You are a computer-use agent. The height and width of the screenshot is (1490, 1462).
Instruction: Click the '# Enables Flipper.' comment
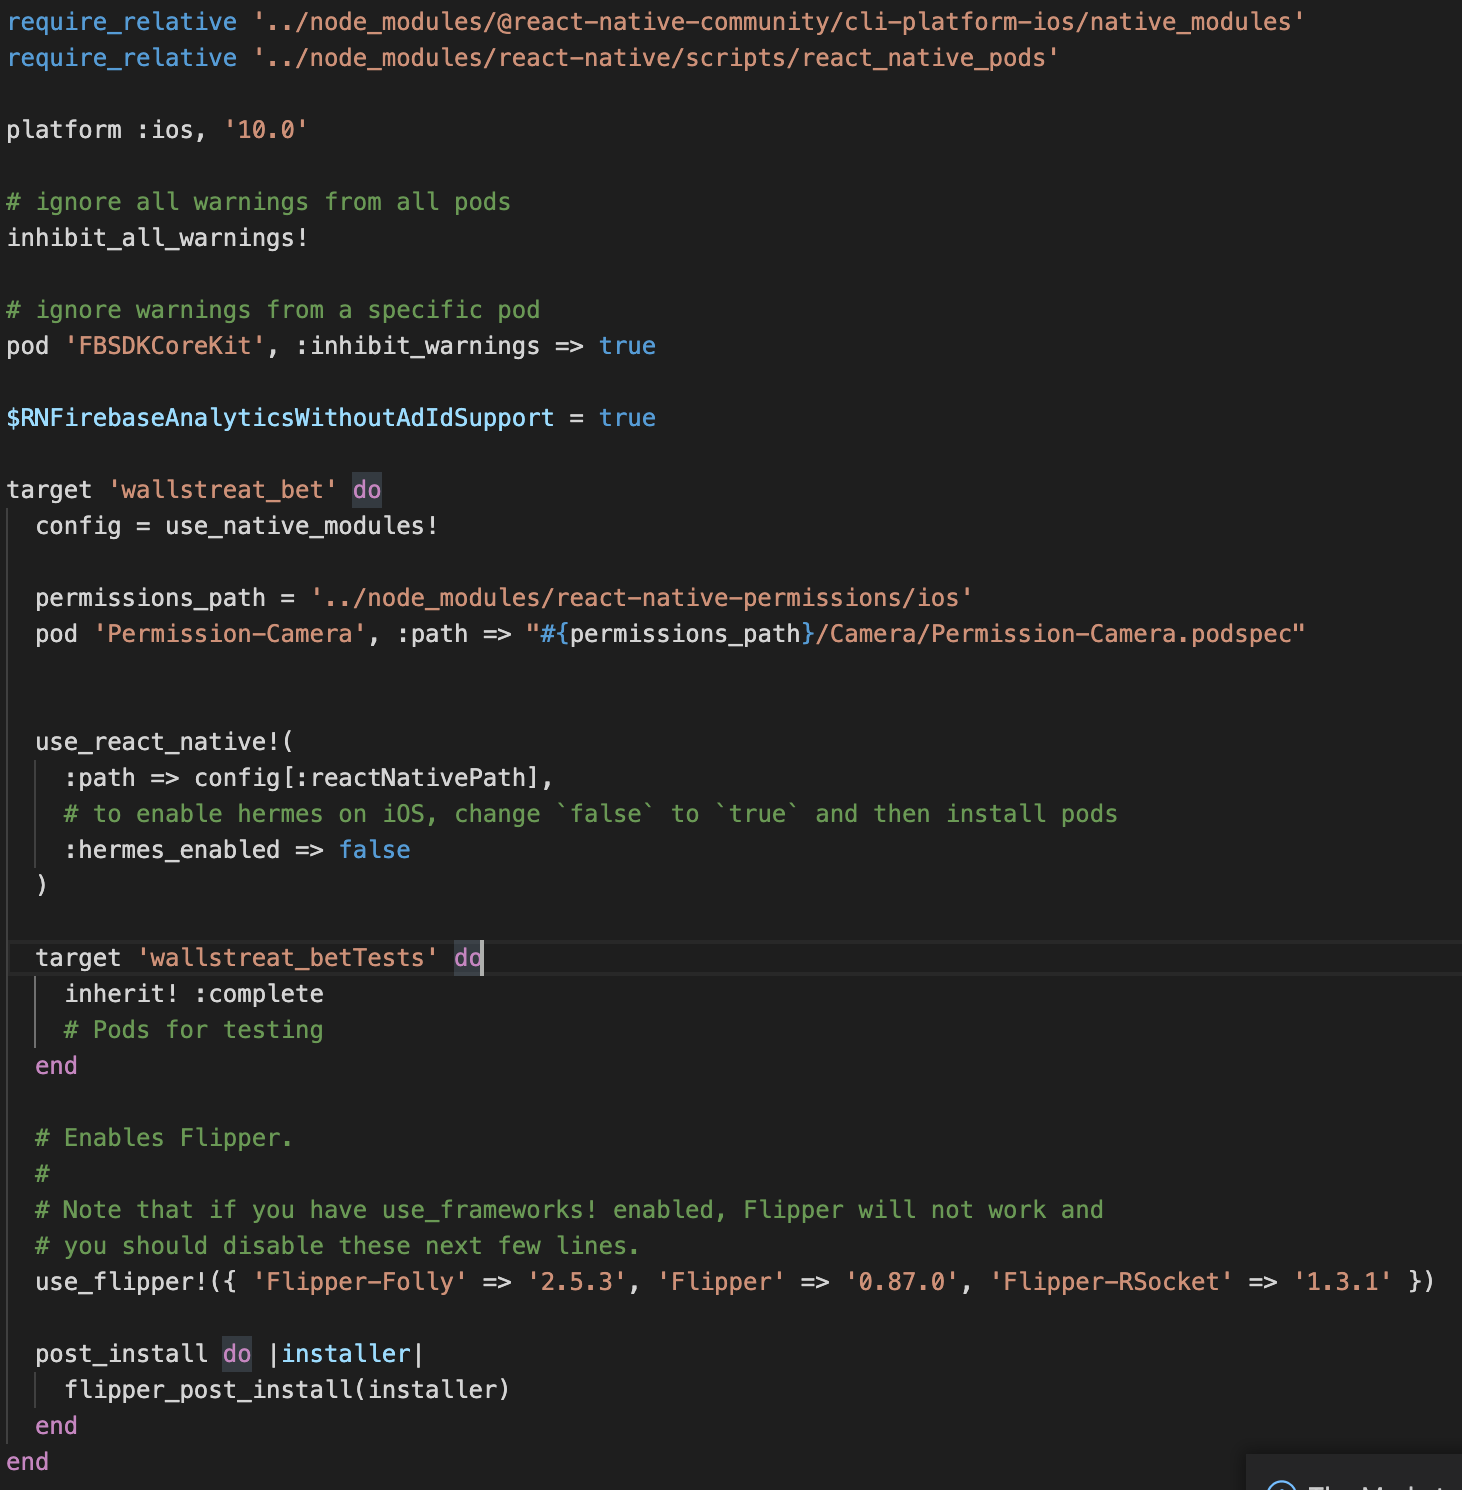tap(164, 1138)
